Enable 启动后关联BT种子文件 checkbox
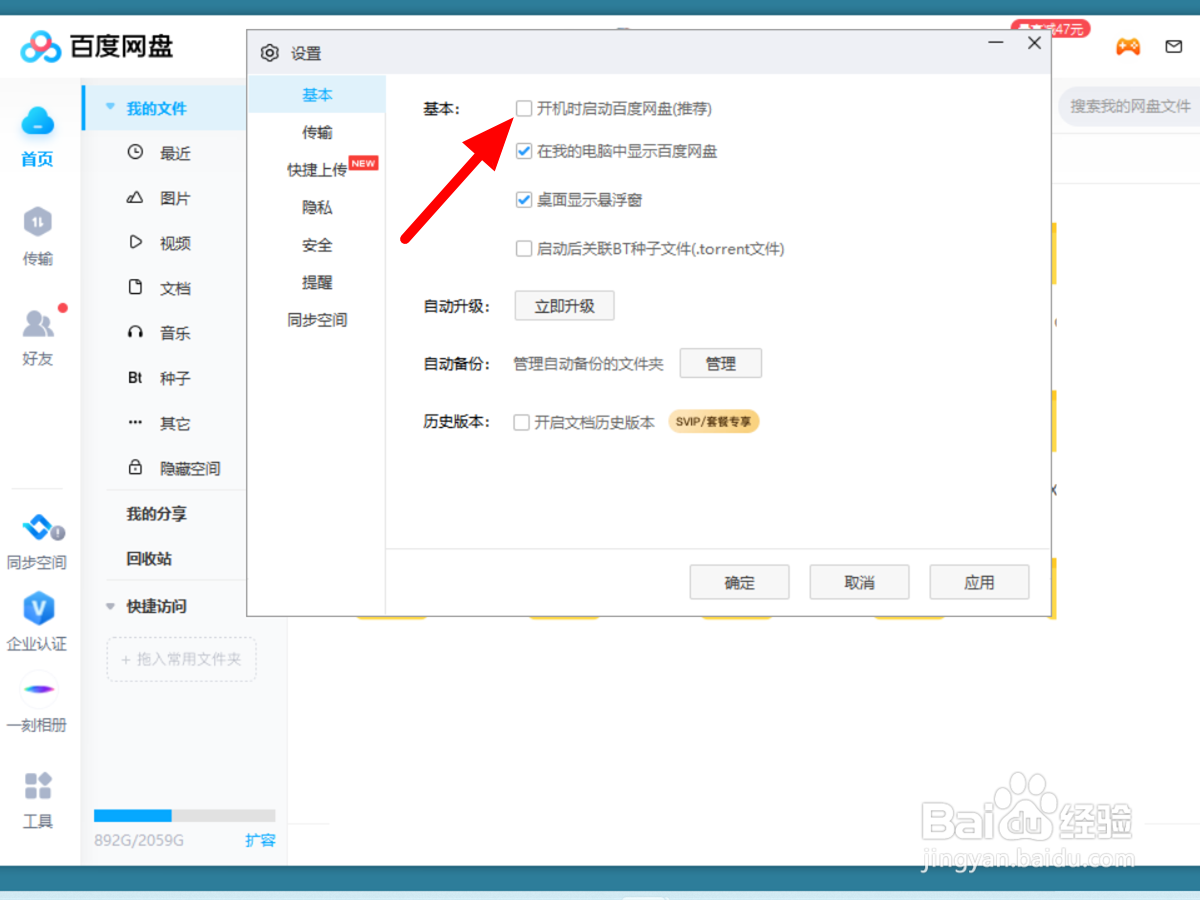 (x=524, y=248)
